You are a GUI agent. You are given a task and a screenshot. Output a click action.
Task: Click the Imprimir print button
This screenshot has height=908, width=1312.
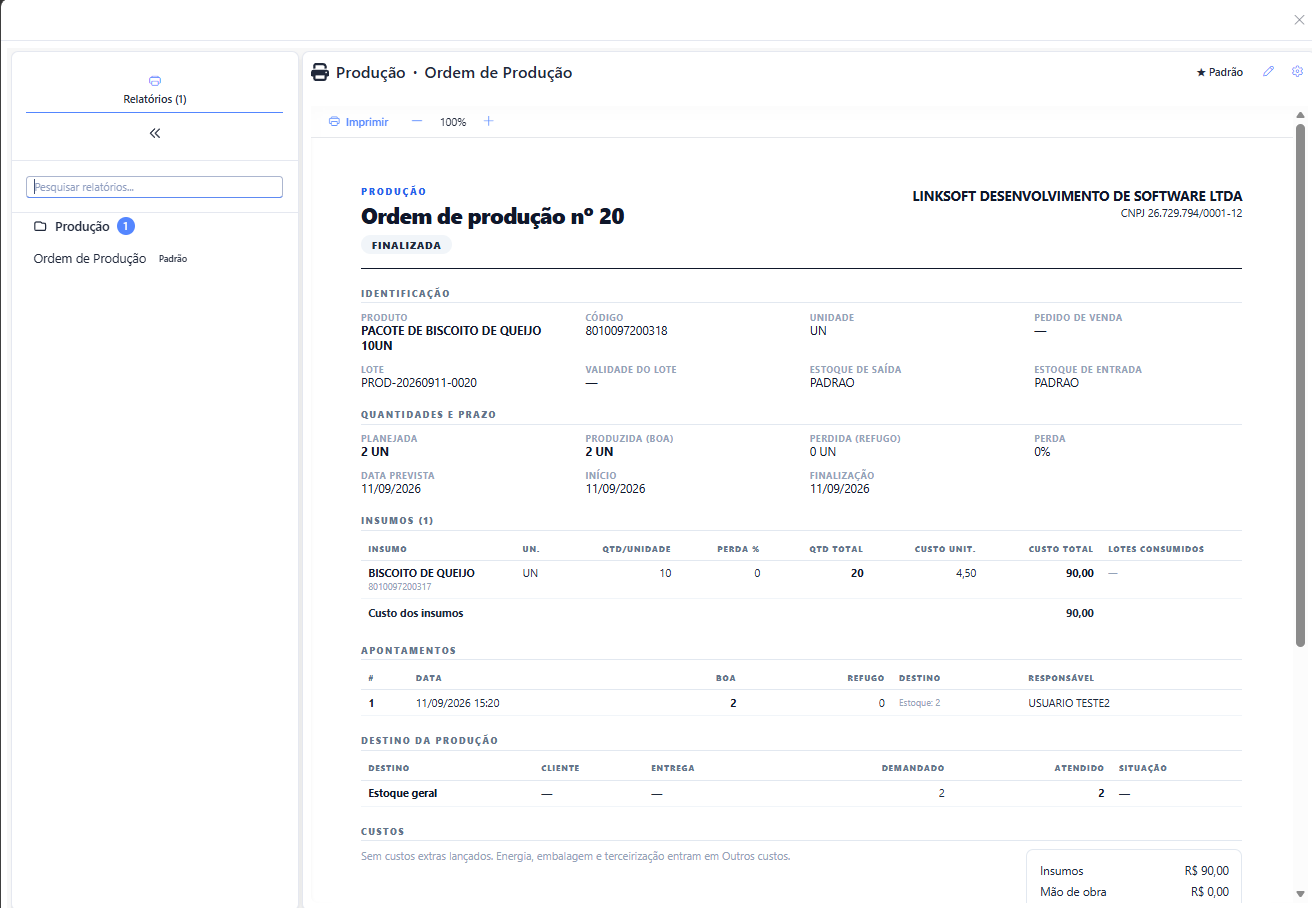point(358,122)
